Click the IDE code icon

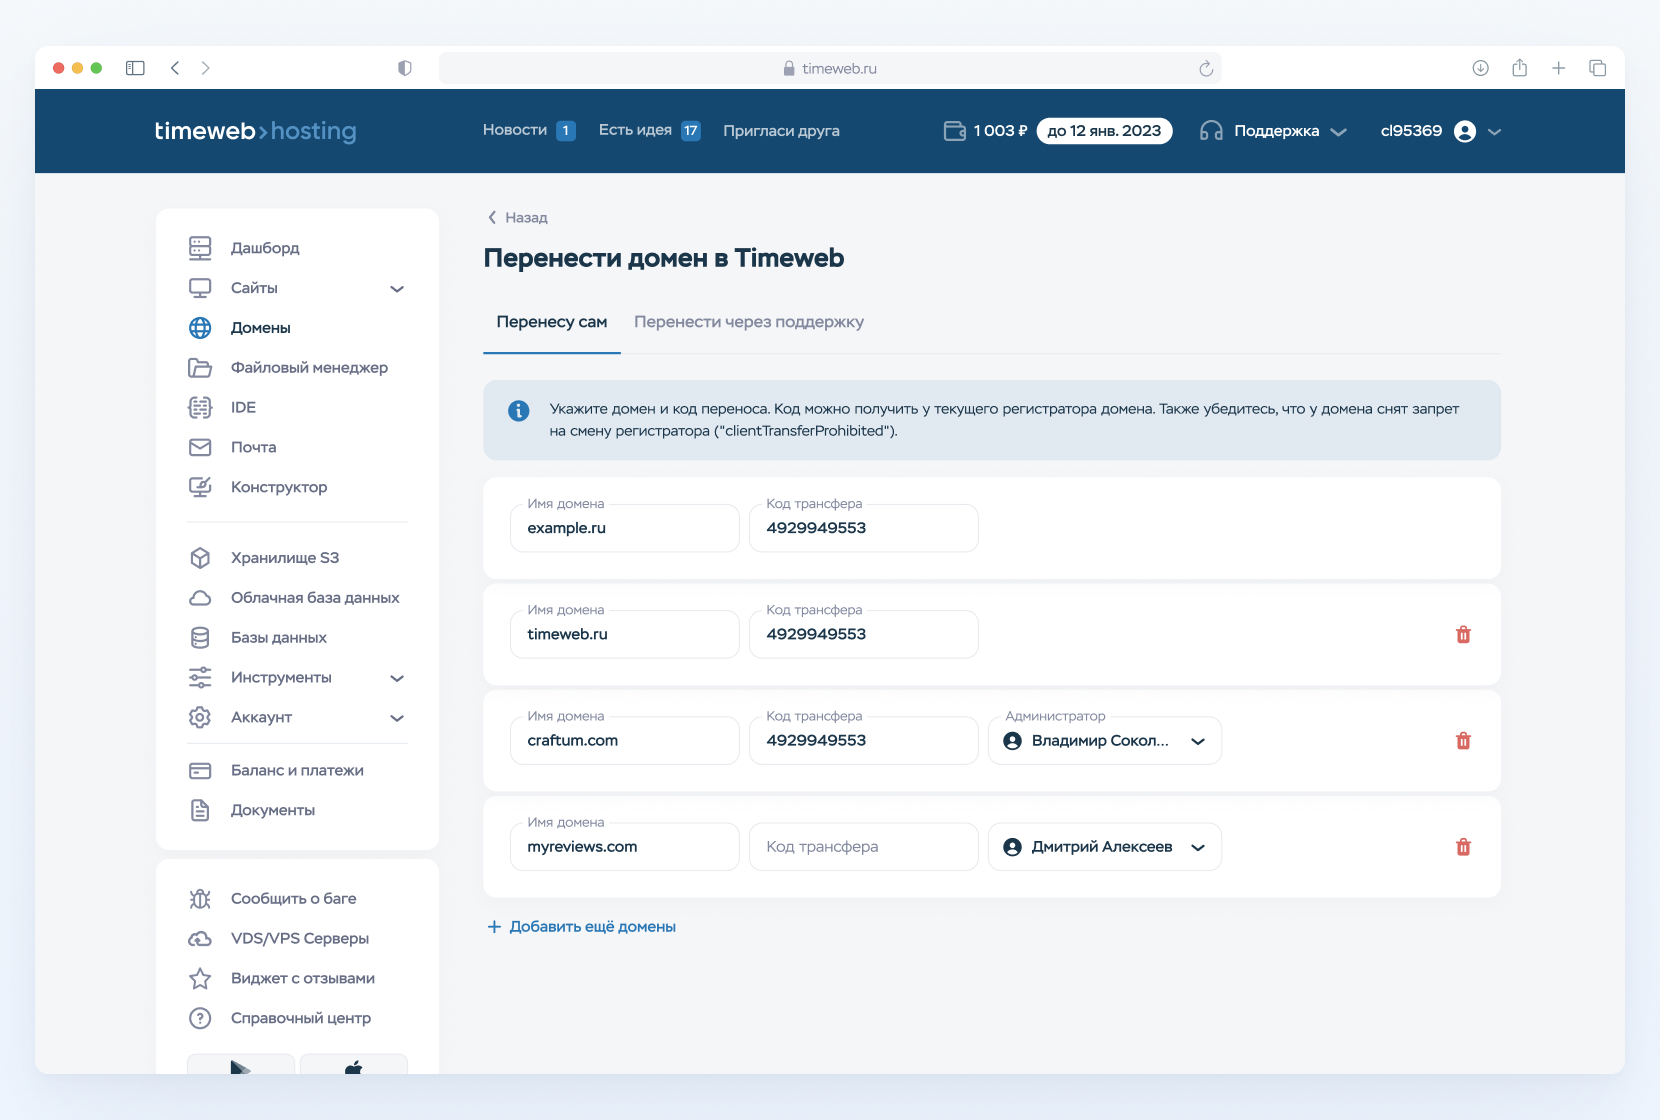pyautogui.click(x=200, y=407)
